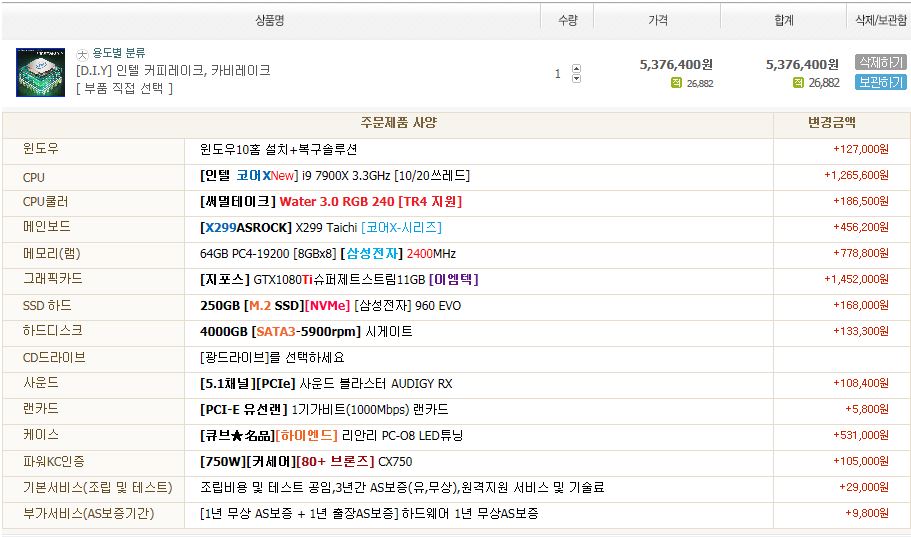Click the 보관하기 save button
This screenshot has height=537, width=911.
(880, 82)
